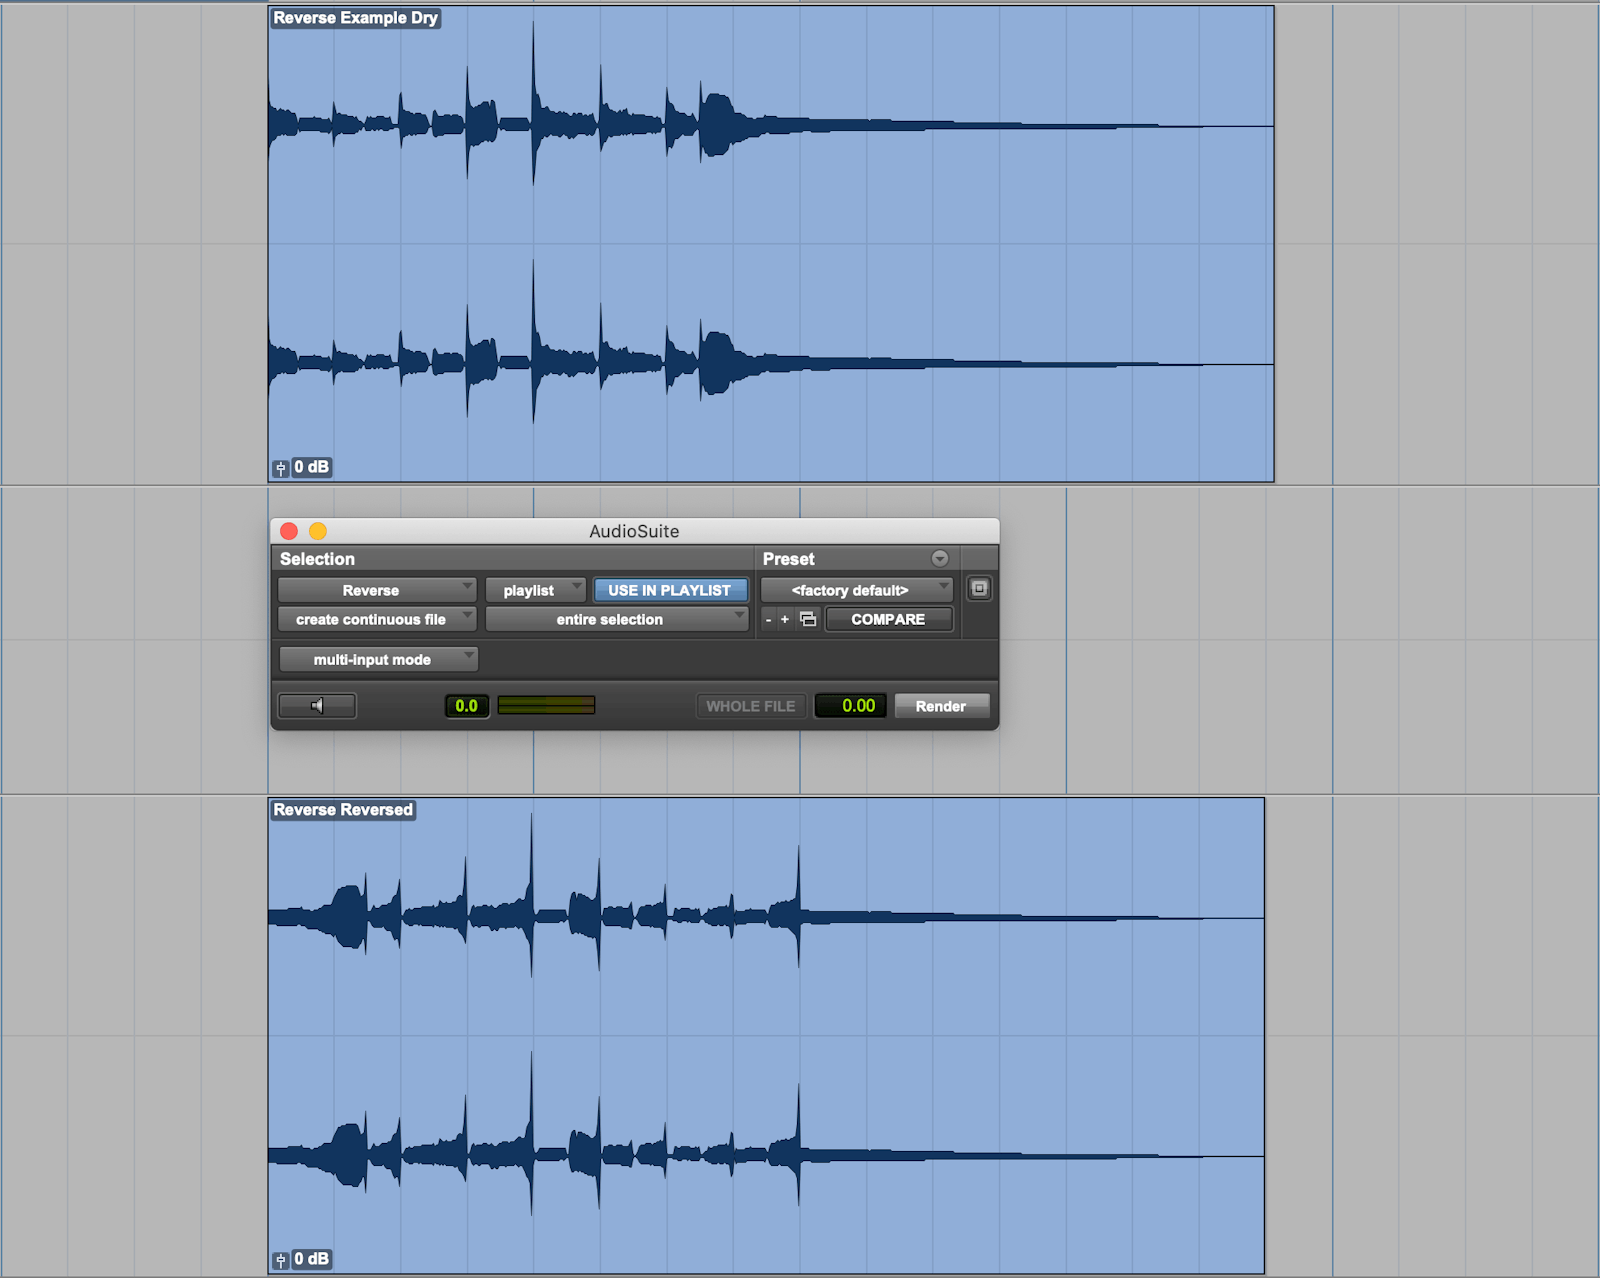1600x1278 pixels.
Task: Click the 0.0 preview level field
Action: pyautogui.click(x=466, y=706)
